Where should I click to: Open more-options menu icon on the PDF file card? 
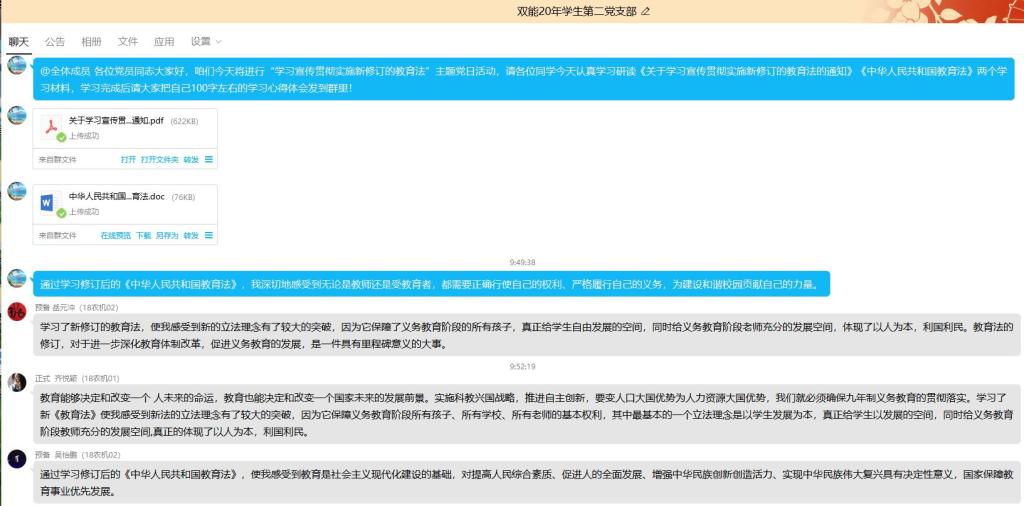209,159
